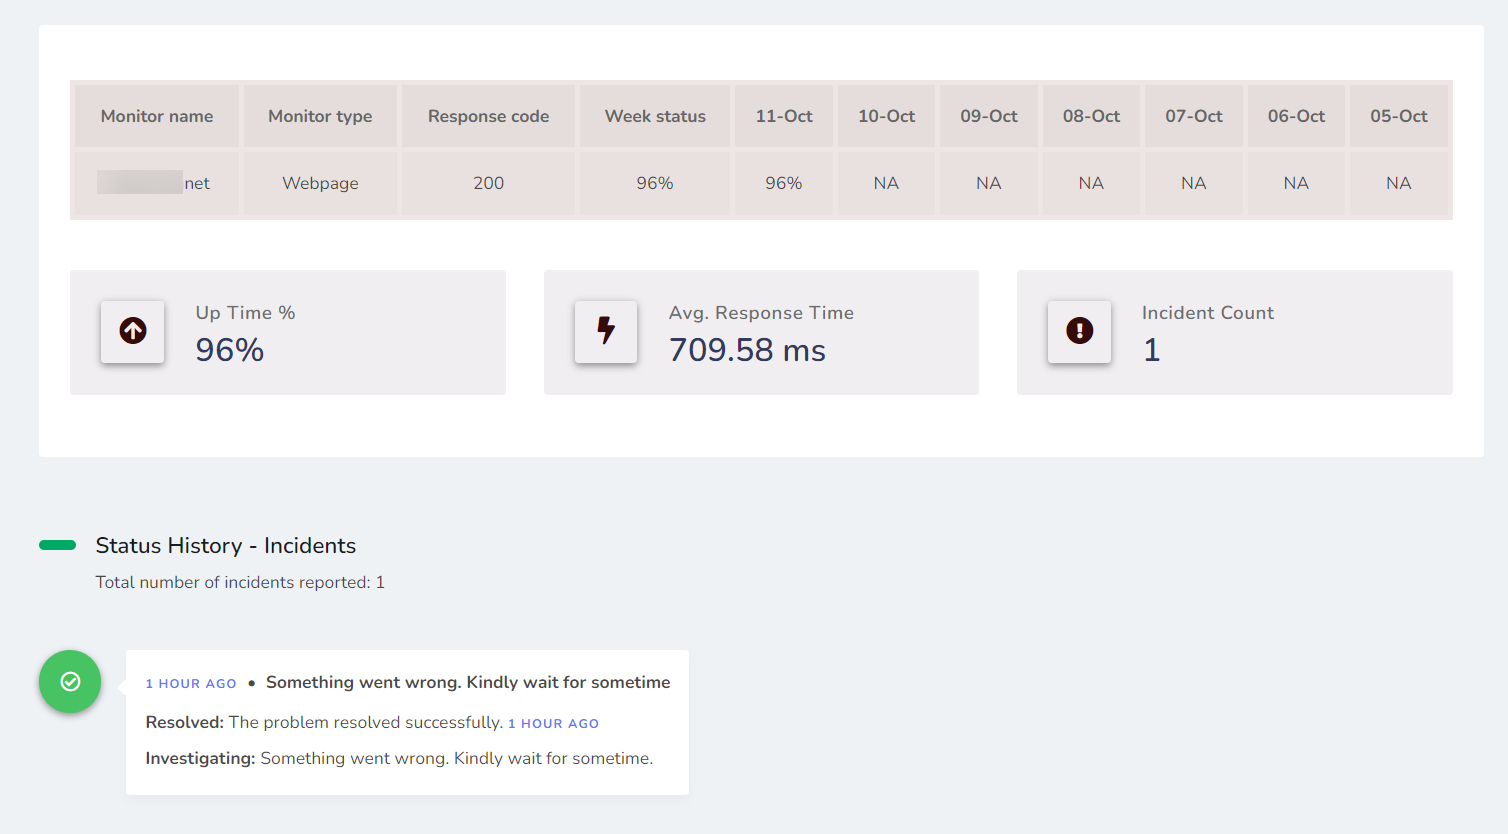Screen dimensions: 1508x834
Task: Click the NA value under 05-Oct
Action: coord(1399,183)
